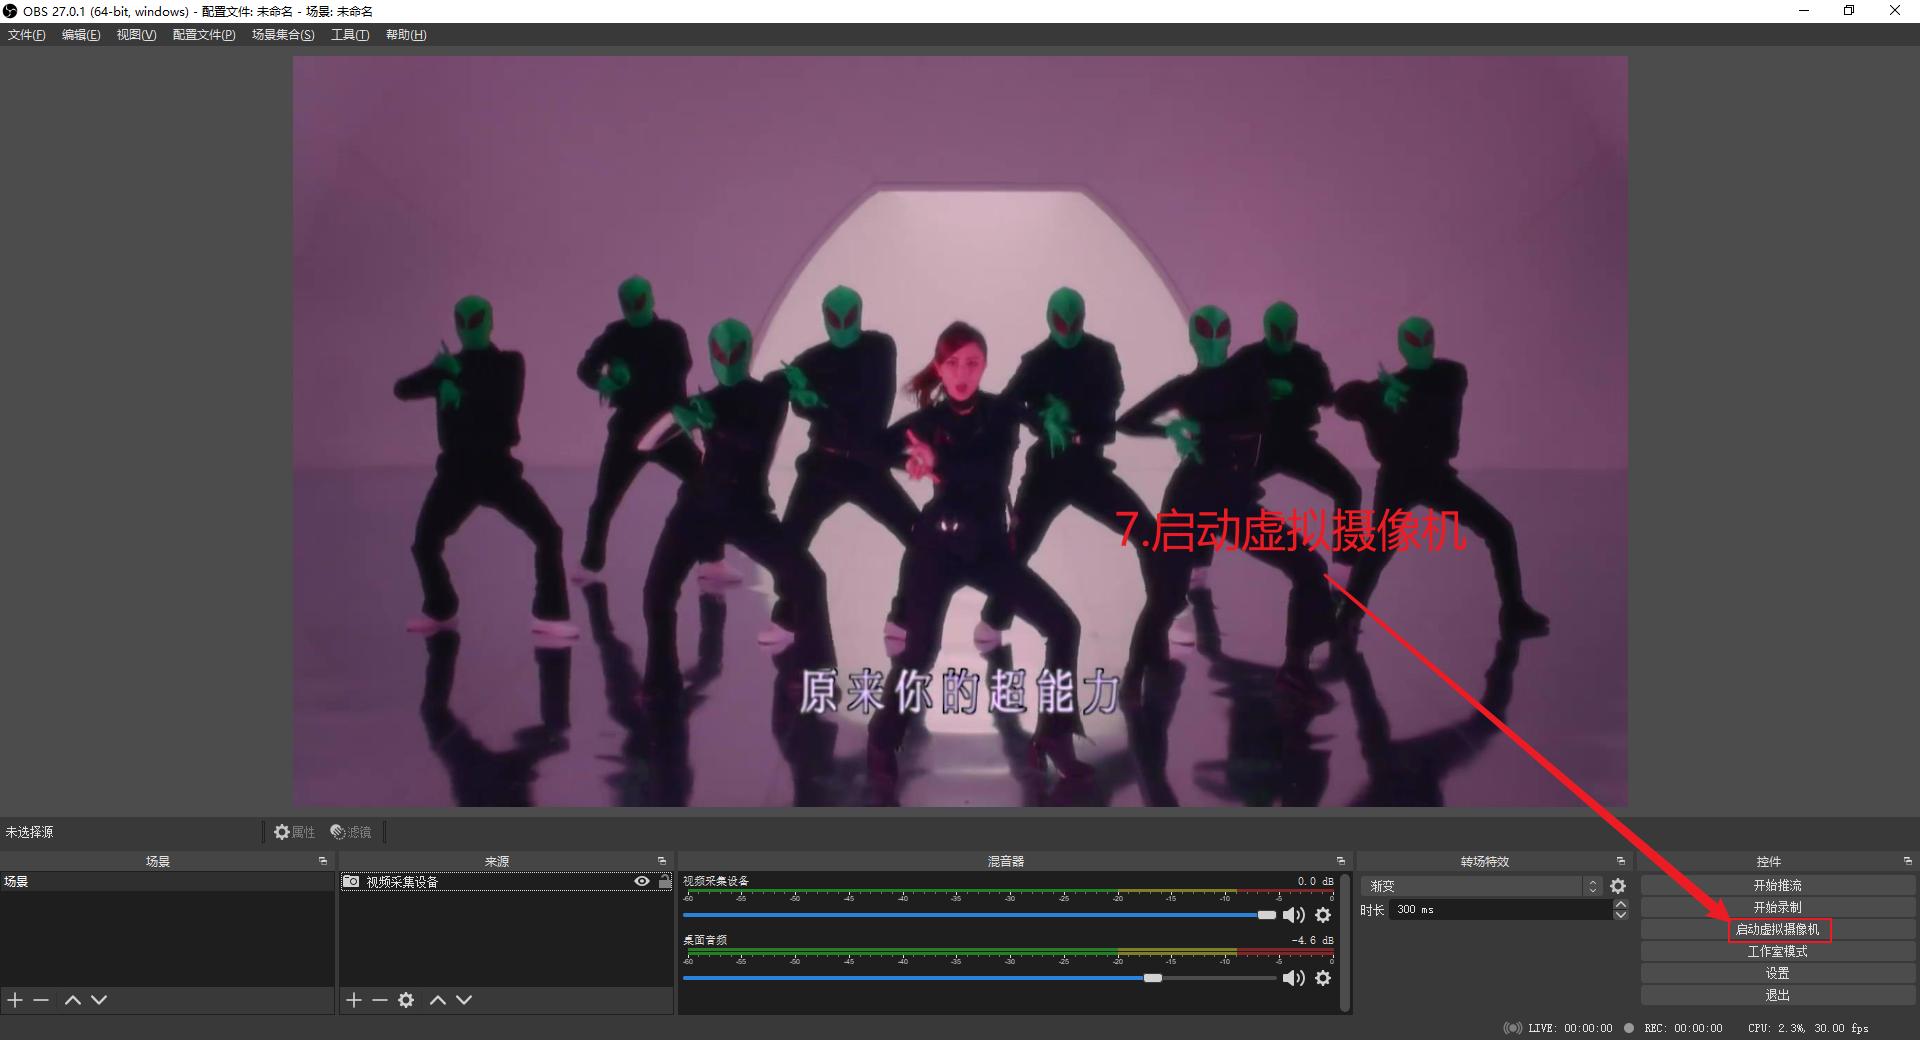Click the 桌面音频 volume slider handle
This screenshot has width=1920, height=1040.
[1153, 978]
